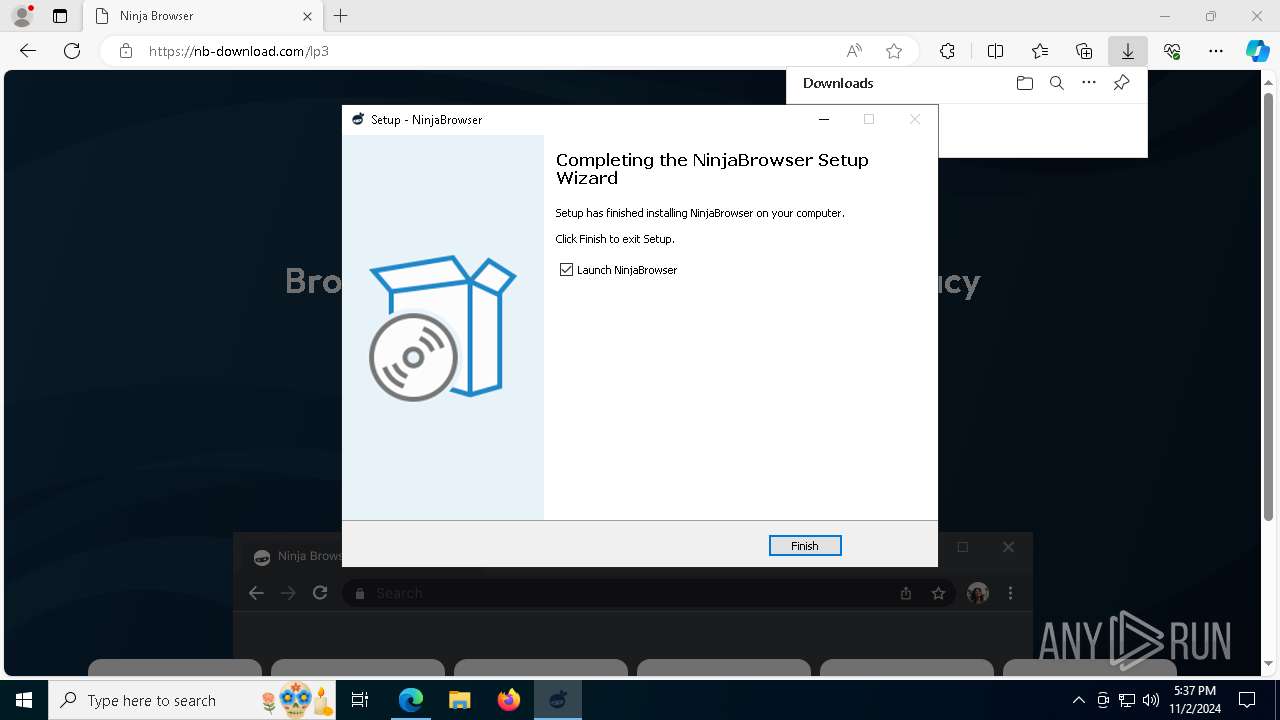This screenshot has width=1280, height=720.
Task: Open taskbar clock and date
Action: point(1194,700)
